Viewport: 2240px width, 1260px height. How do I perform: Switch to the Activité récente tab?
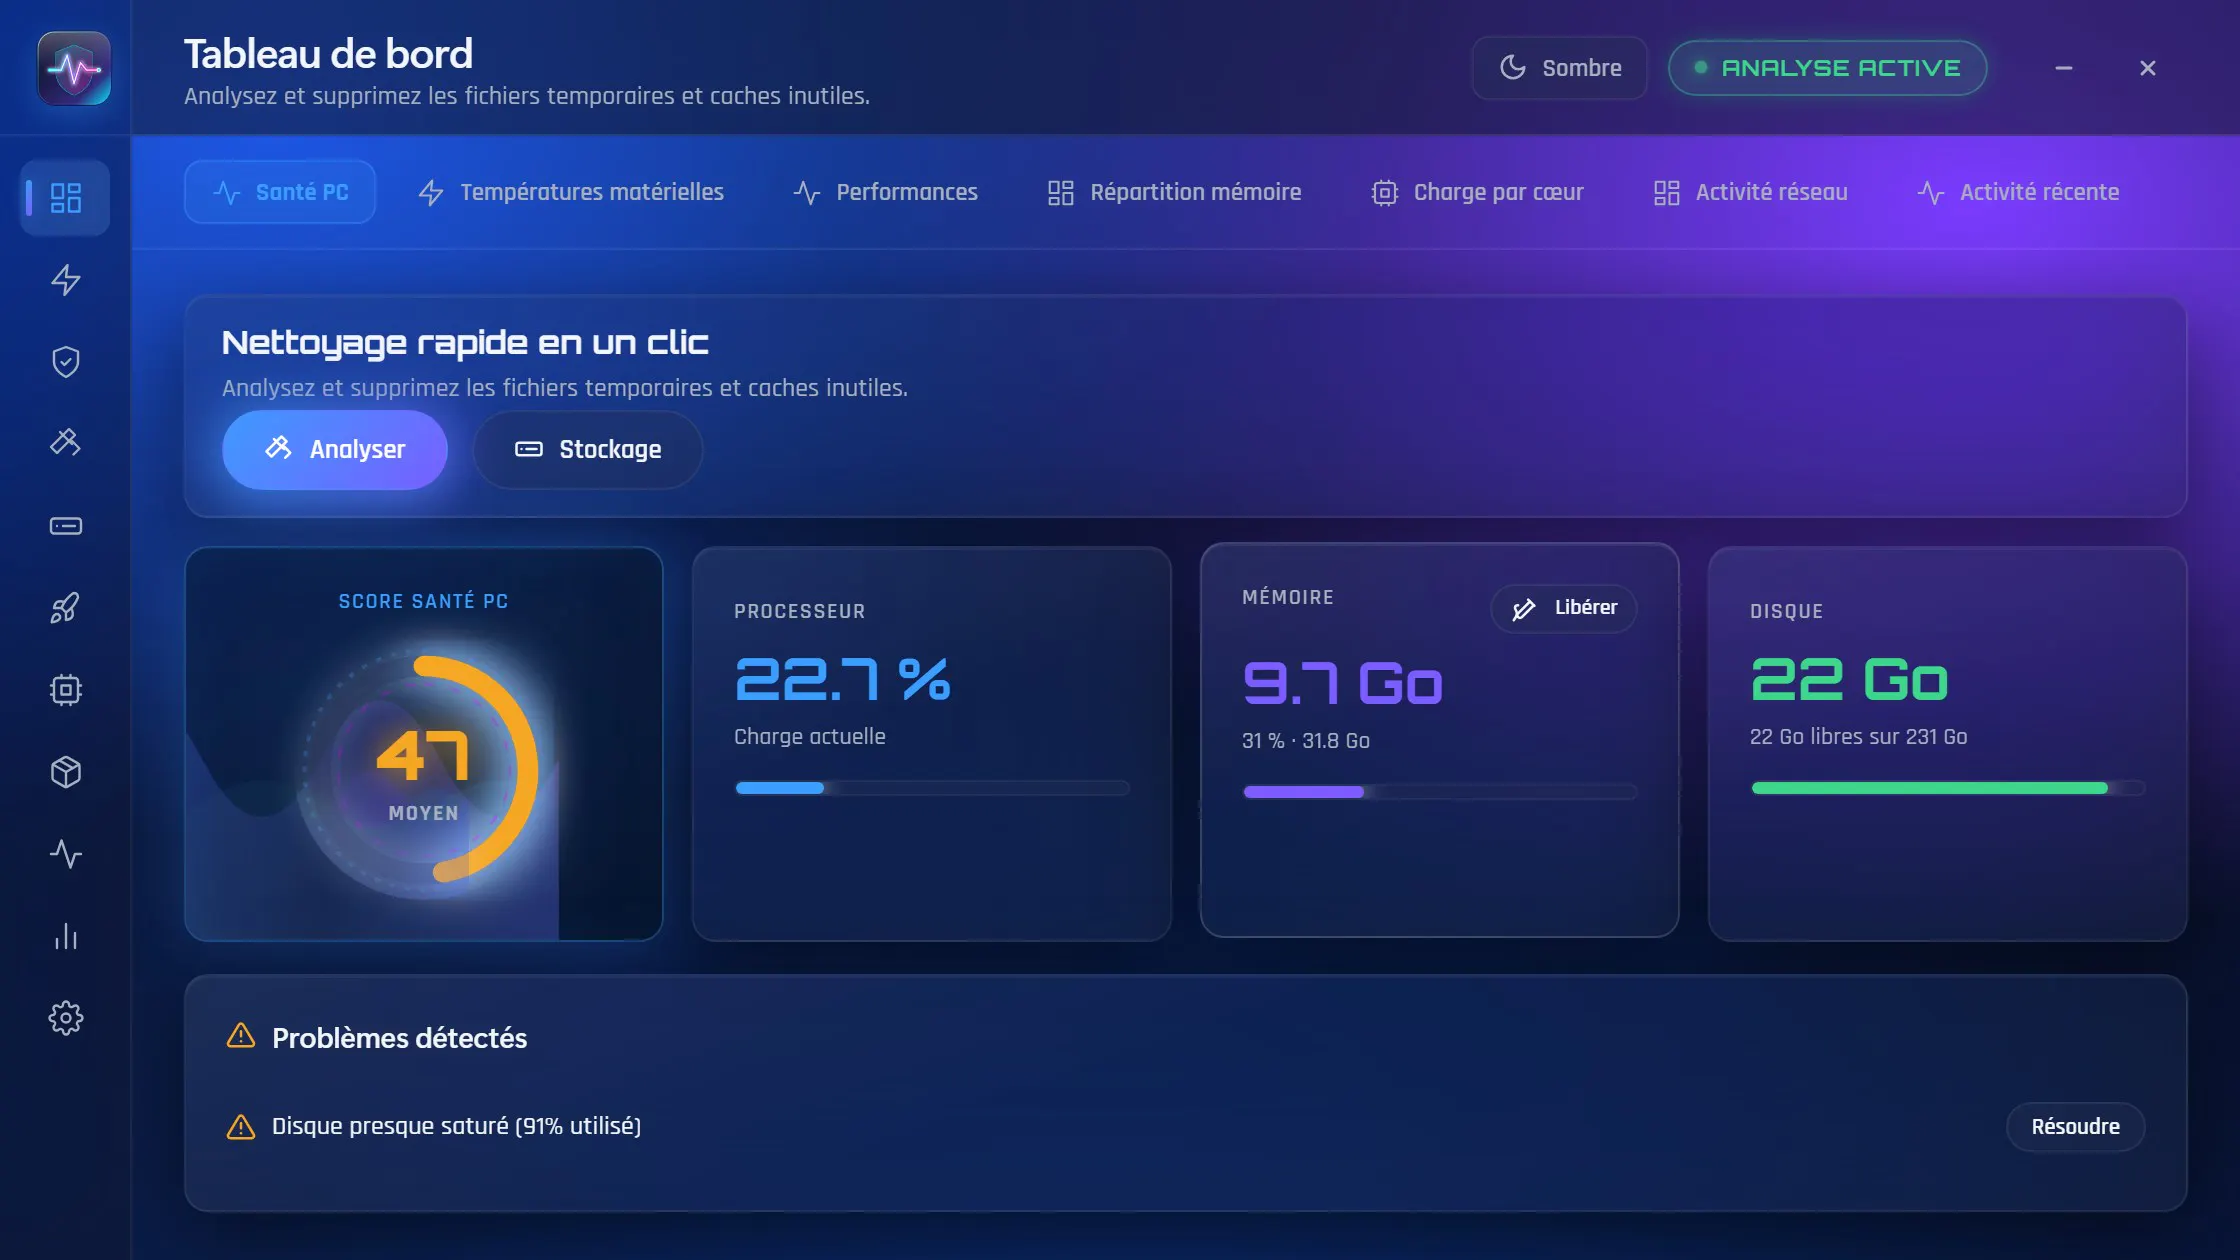(x=2018, y=192)
